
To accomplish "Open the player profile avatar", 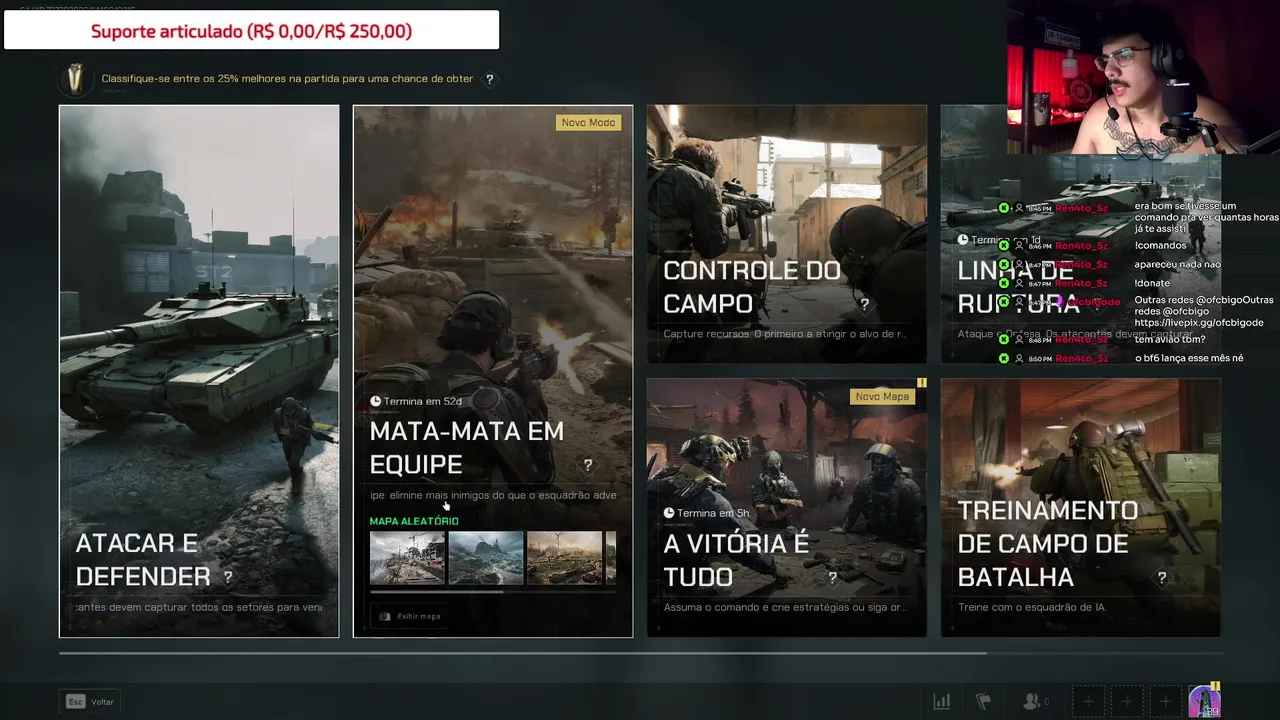I will pyautogui.click(x=1204, y=701).
